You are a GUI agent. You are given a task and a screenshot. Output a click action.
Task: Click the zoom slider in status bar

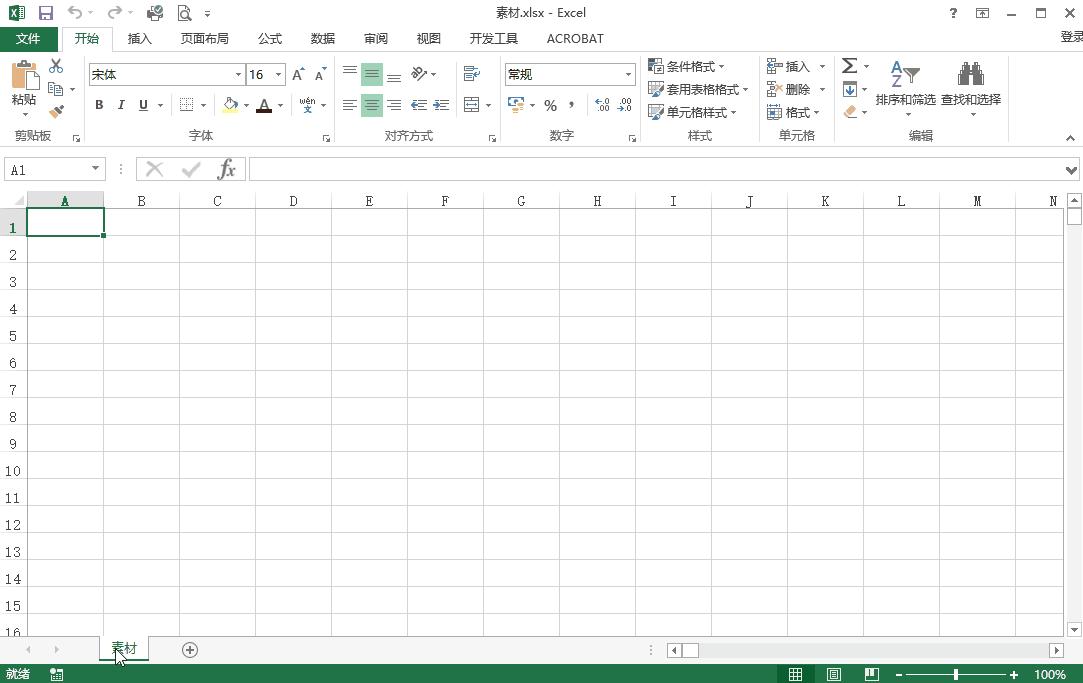click(x=956, y=675)
